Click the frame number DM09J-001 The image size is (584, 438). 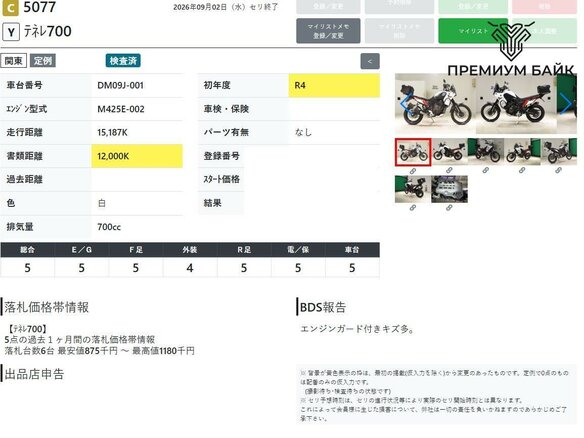click(120, 85)
